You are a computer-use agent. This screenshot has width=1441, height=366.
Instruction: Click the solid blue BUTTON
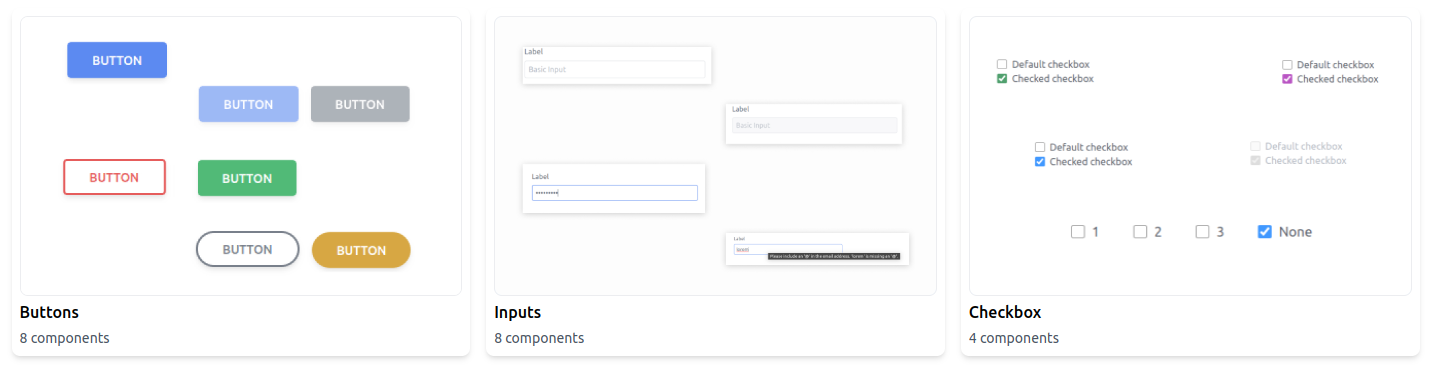117,60
